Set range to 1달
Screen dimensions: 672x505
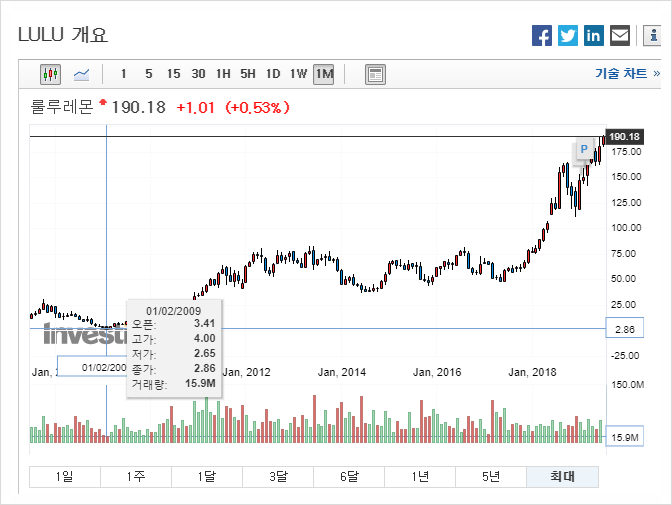tap(207, 477)
